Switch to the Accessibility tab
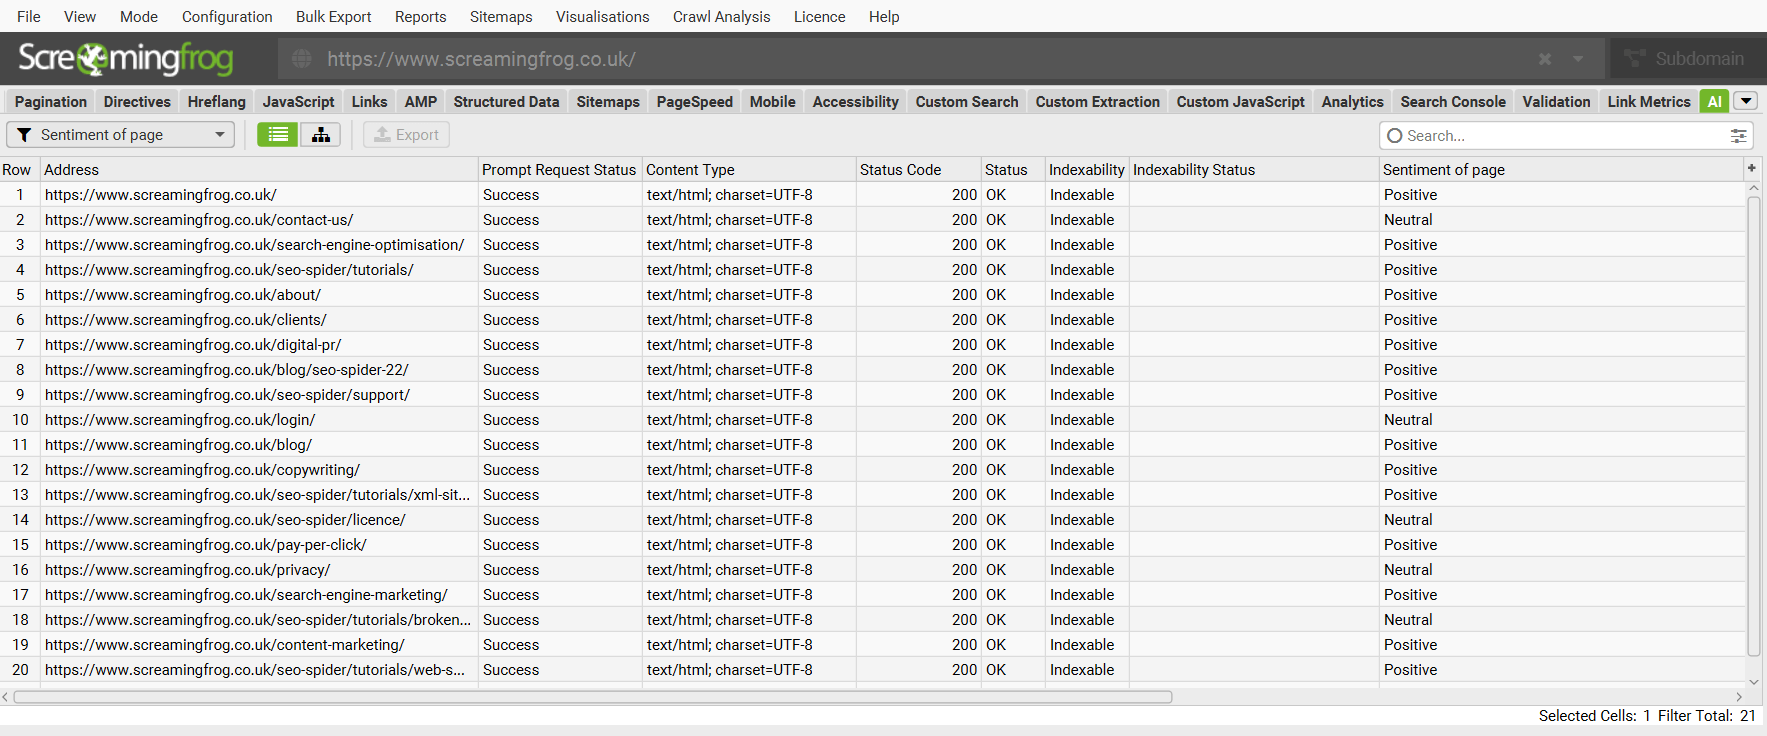This screenshot has height=736, width=1767. (x=856, y=101)
